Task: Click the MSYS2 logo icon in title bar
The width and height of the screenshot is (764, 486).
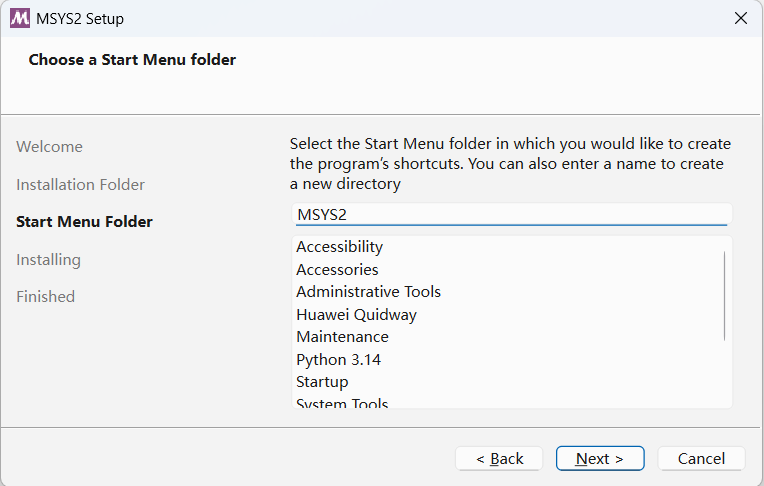Action: [x=20, y=18]
